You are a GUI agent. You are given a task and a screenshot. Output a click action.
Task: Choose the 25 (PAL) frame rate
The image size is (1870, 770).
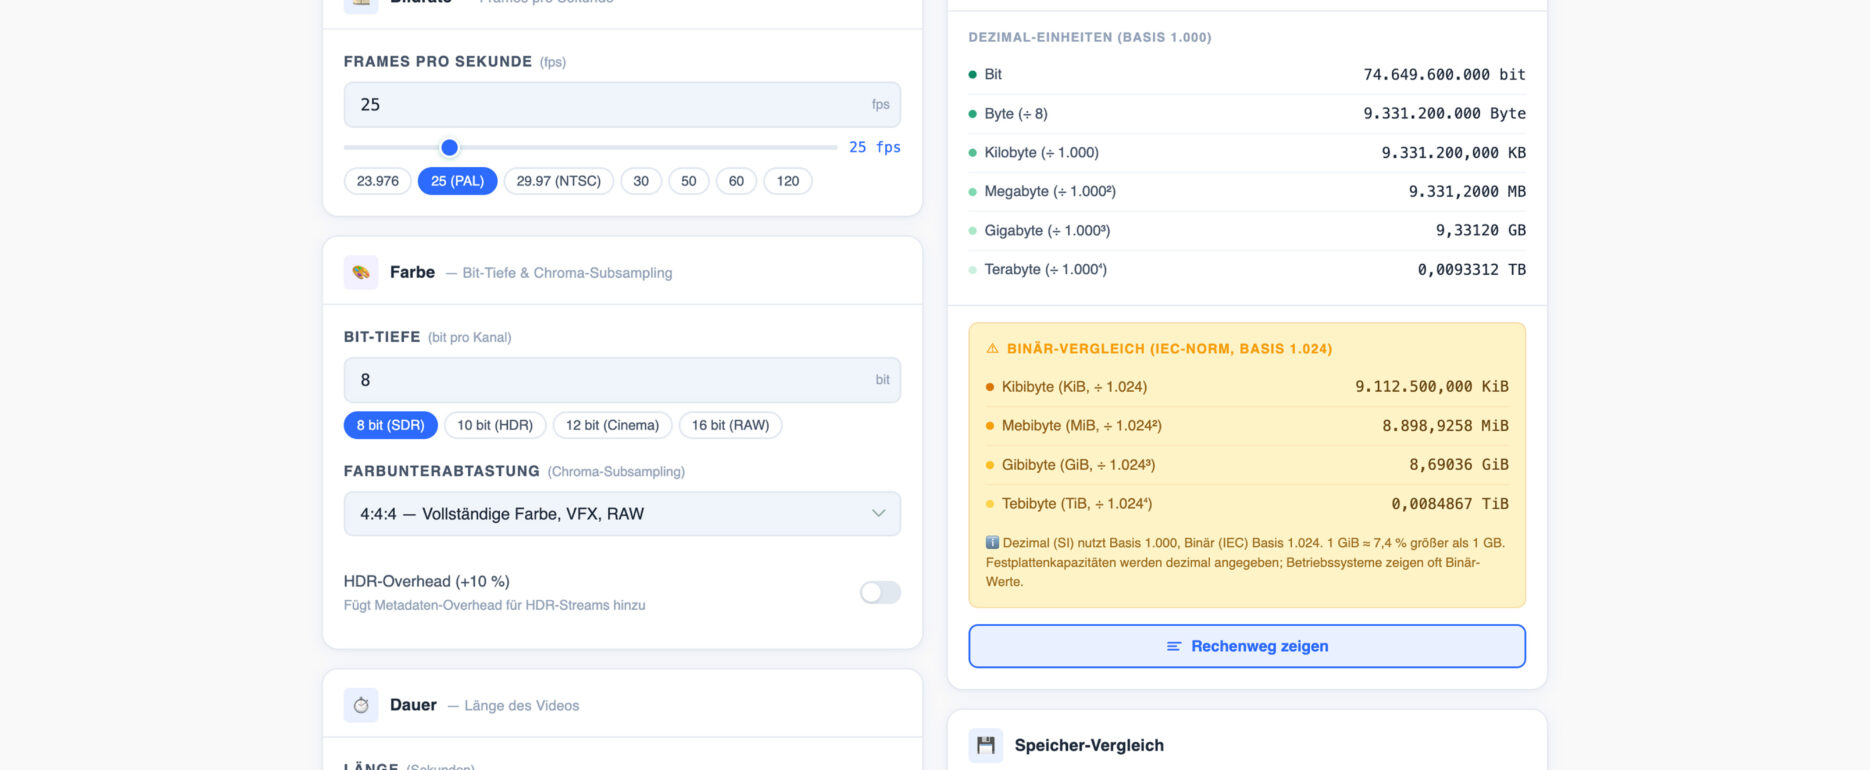[457, 181]
